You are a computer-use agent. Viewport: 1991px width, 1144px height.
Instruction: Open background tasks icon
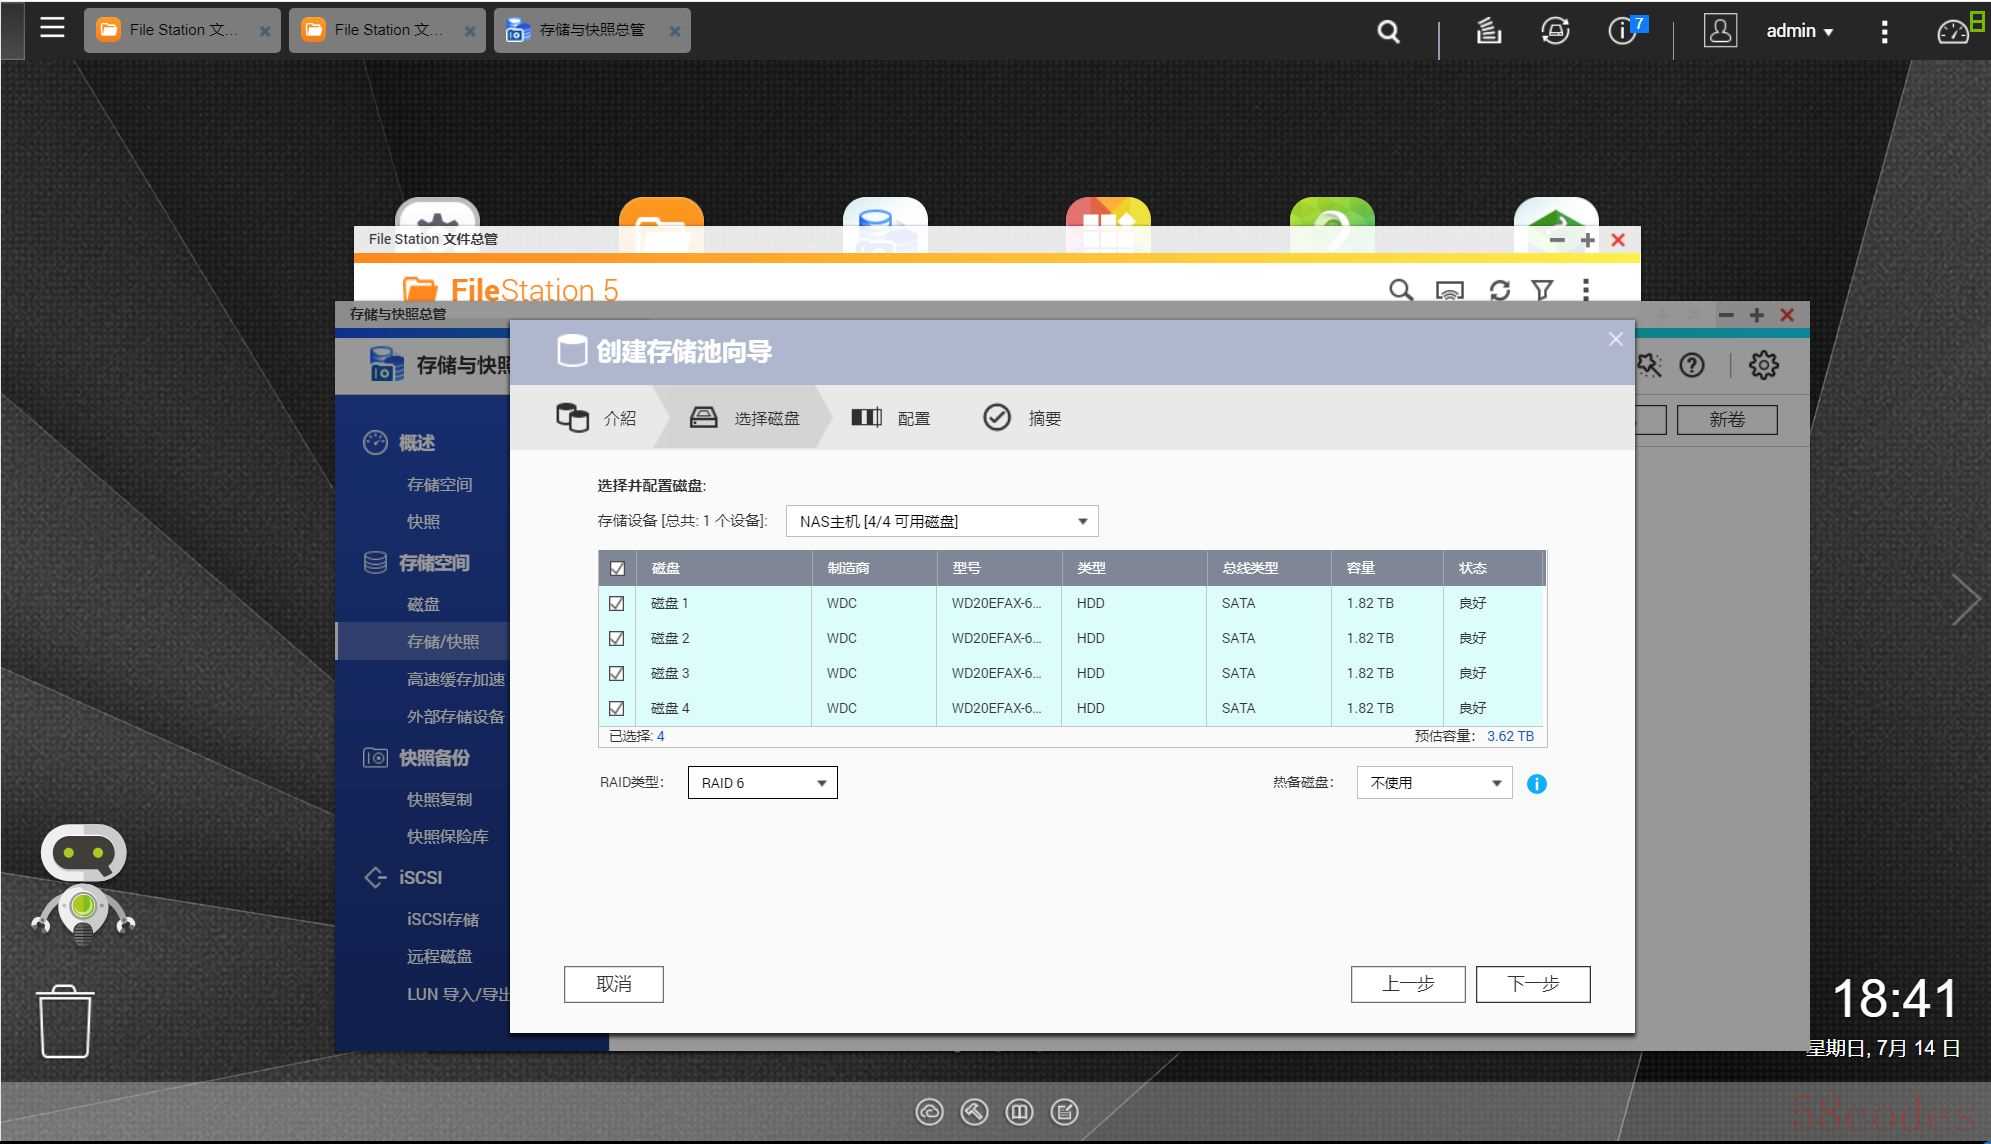click(x=1489, y=31)
